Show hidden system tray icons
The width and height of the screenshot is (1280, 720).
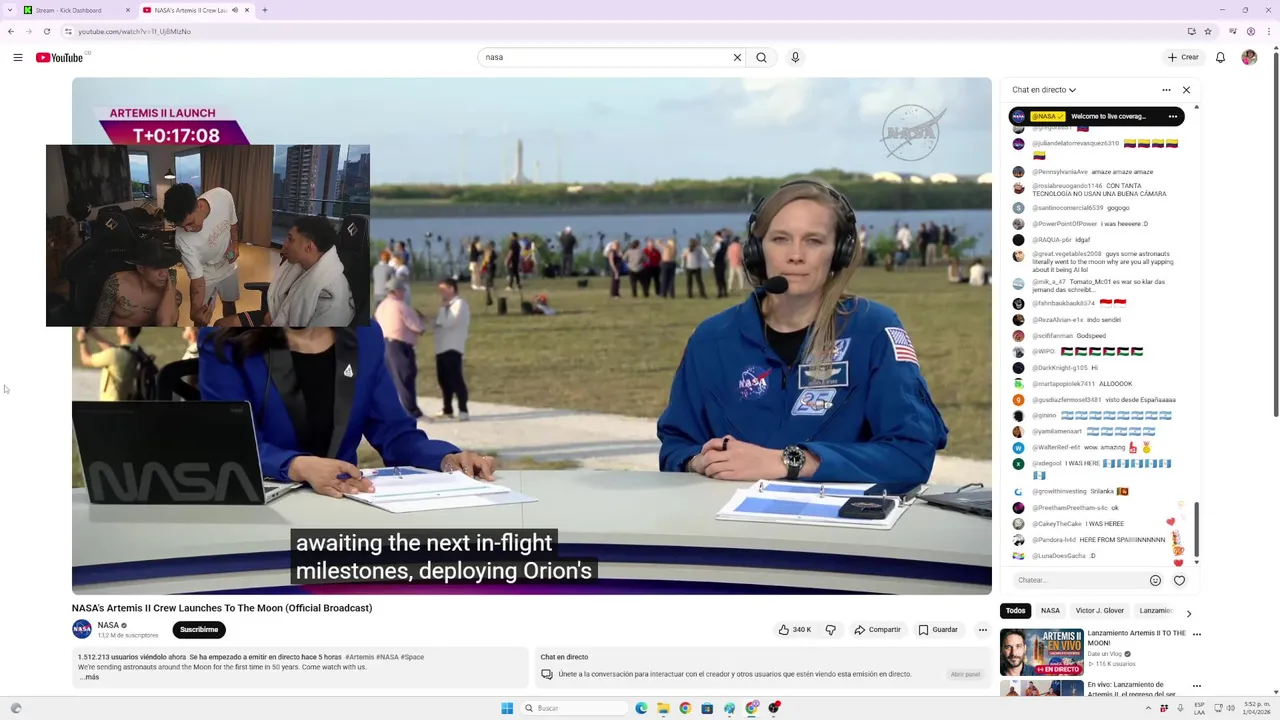click(x=1149, y=708)
